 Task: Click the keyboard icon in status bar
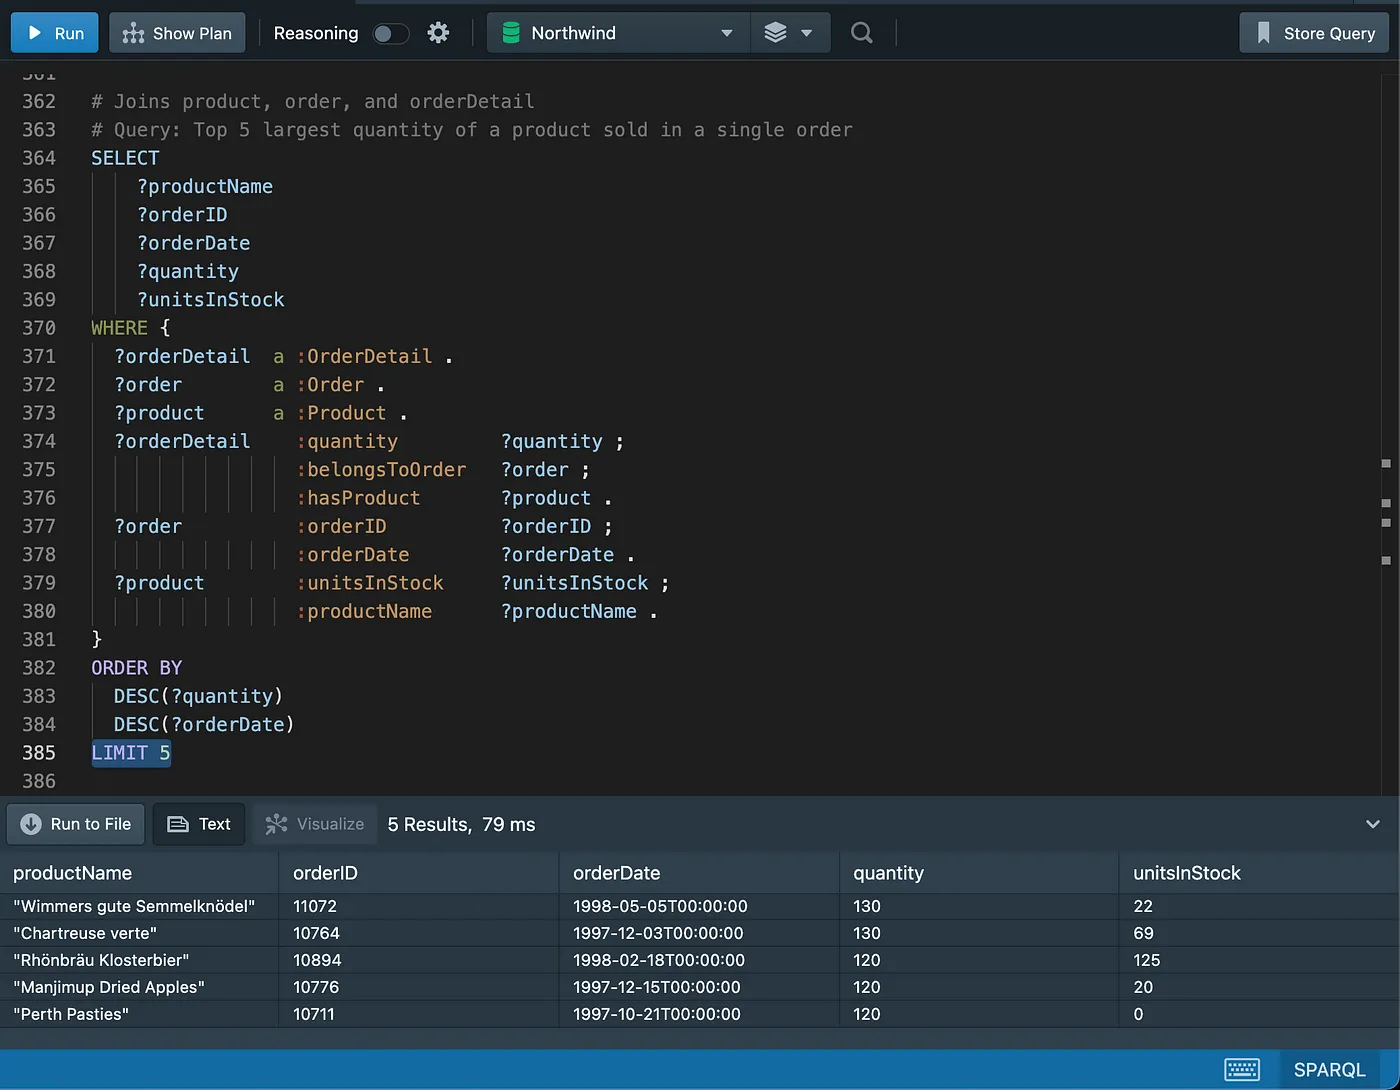coord(1242,1069)
